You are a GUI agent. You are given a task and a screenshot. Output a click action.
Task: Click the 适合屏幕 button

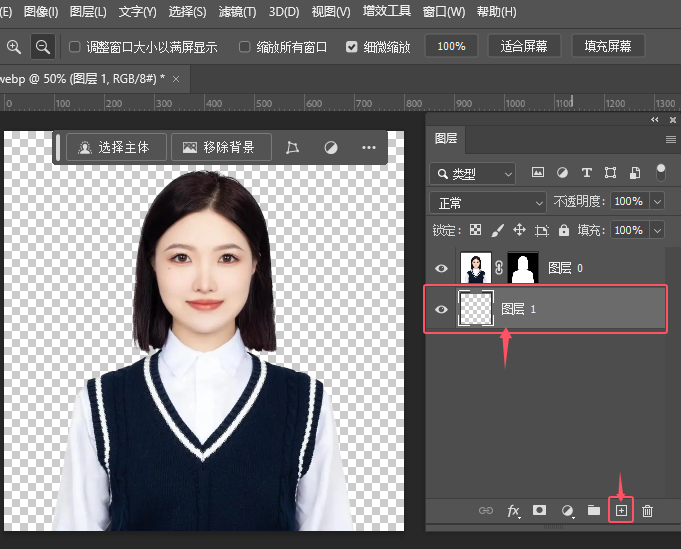pos(523,46)
